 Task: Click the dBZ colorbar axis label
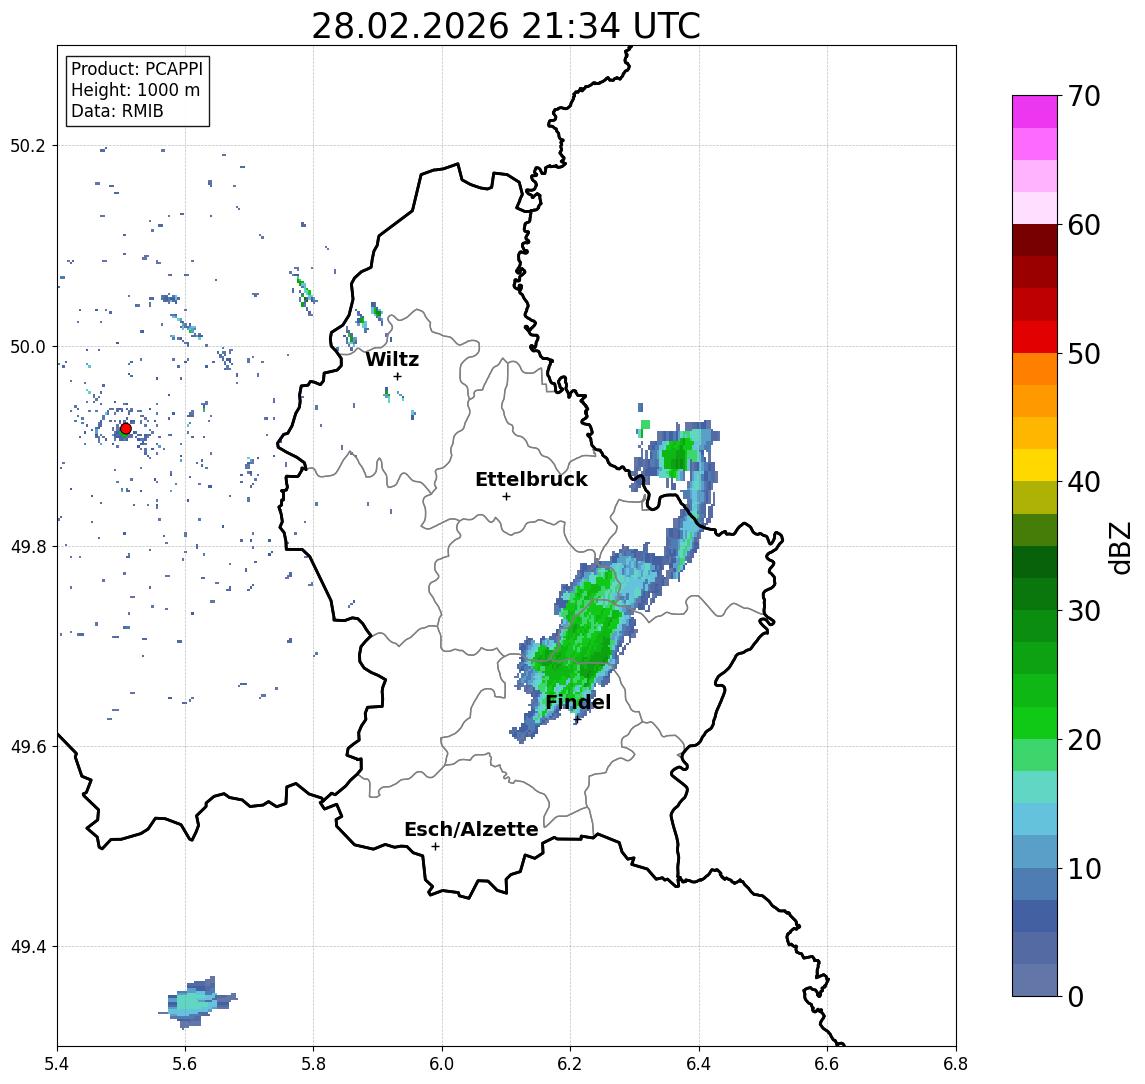1121,548
